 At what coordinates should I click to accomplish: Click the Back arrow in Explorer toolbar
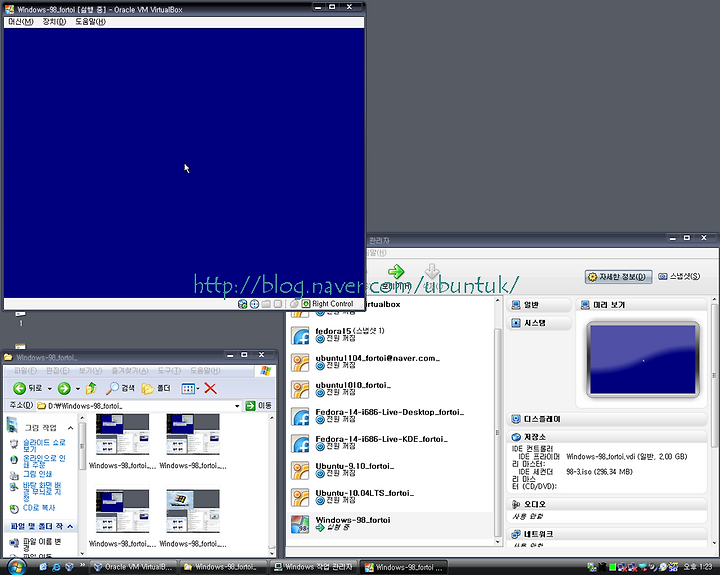[x=19, y=389]
